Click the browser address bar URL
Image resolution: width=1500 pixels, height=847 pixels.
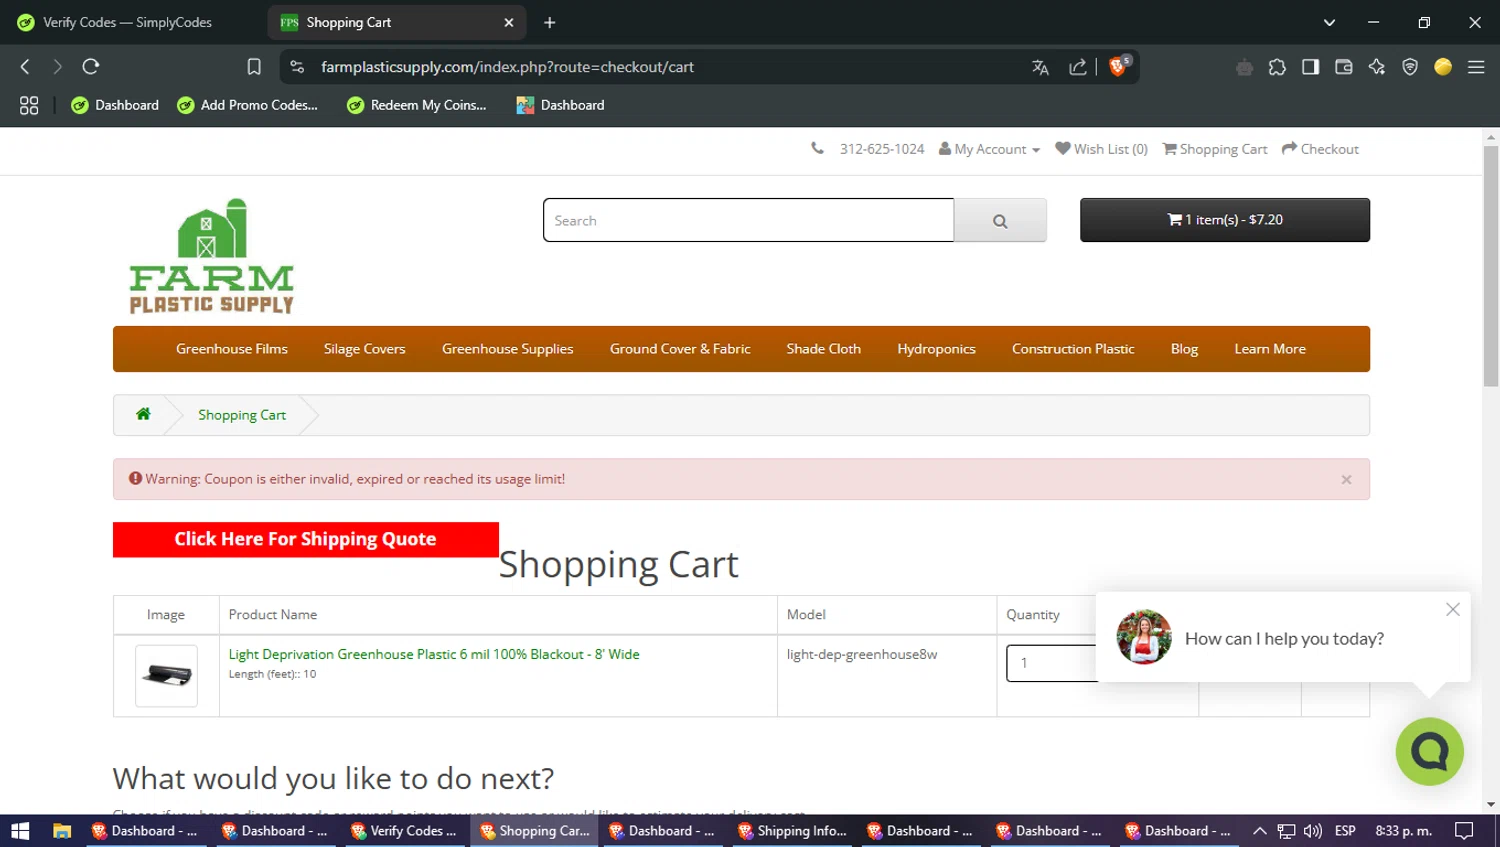pyautogui.click(x=507, y=67)
